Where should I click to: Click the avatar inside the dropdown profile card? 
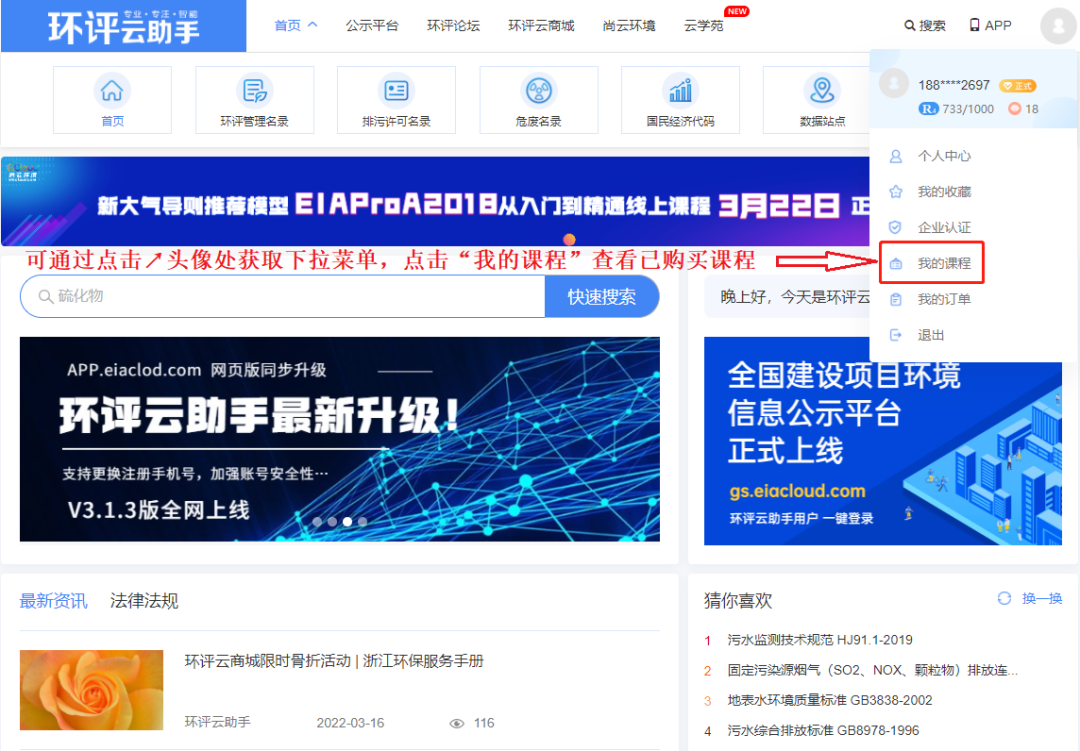pyautogui.click(x=894, y=84)
